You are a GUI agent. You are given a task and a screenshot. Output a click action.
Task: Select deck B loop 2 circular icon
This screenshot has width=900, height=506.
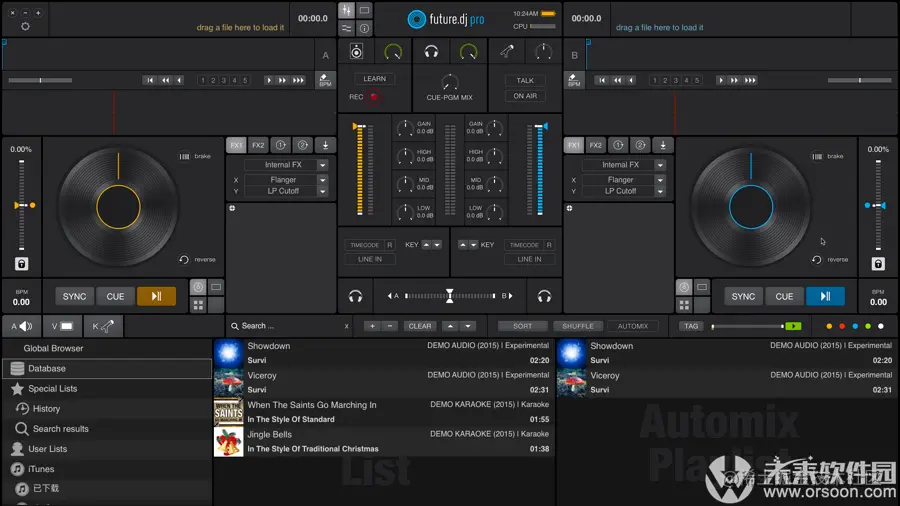[x=641, y=145]
